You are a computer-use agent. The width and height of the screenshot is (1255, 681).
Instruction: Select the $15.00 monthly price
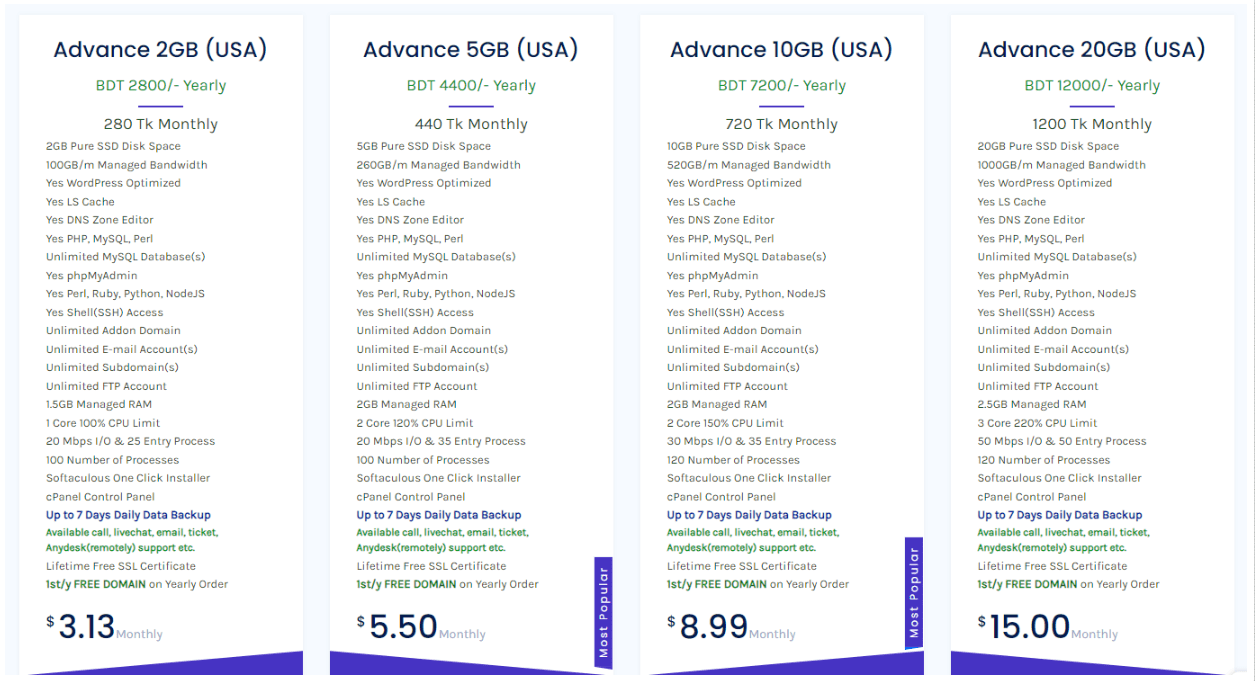[x=1029, y=627]
